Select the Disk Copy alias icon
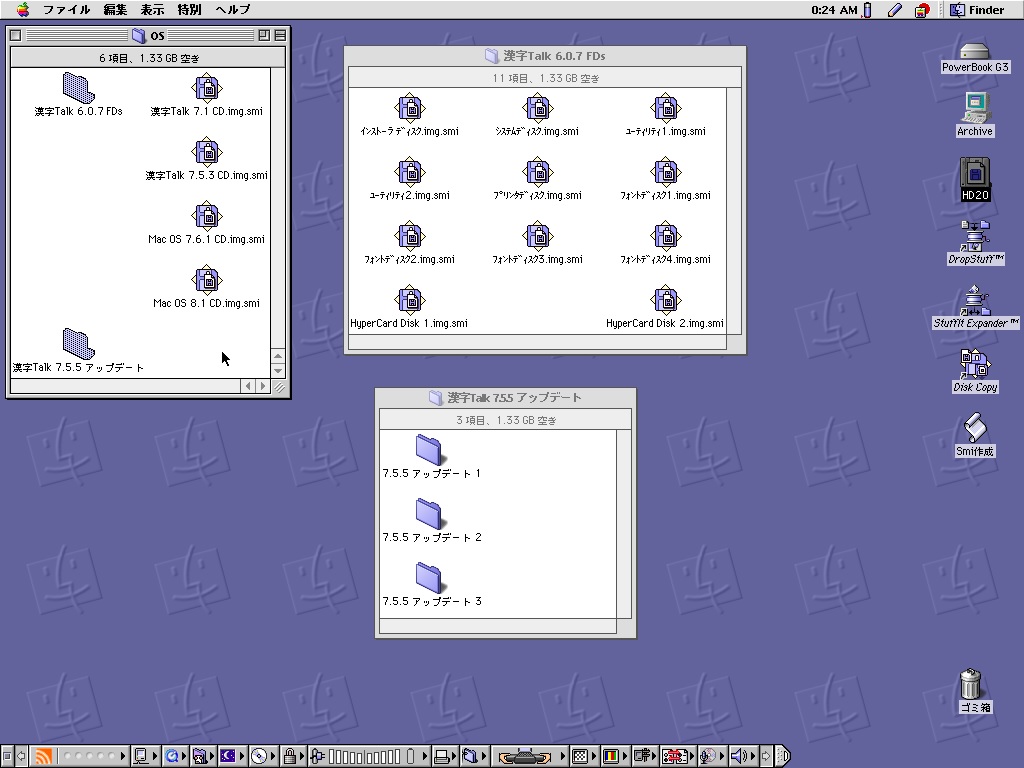Image resolution: width=1024 pixels, height=768 pixels. [975, 364]
